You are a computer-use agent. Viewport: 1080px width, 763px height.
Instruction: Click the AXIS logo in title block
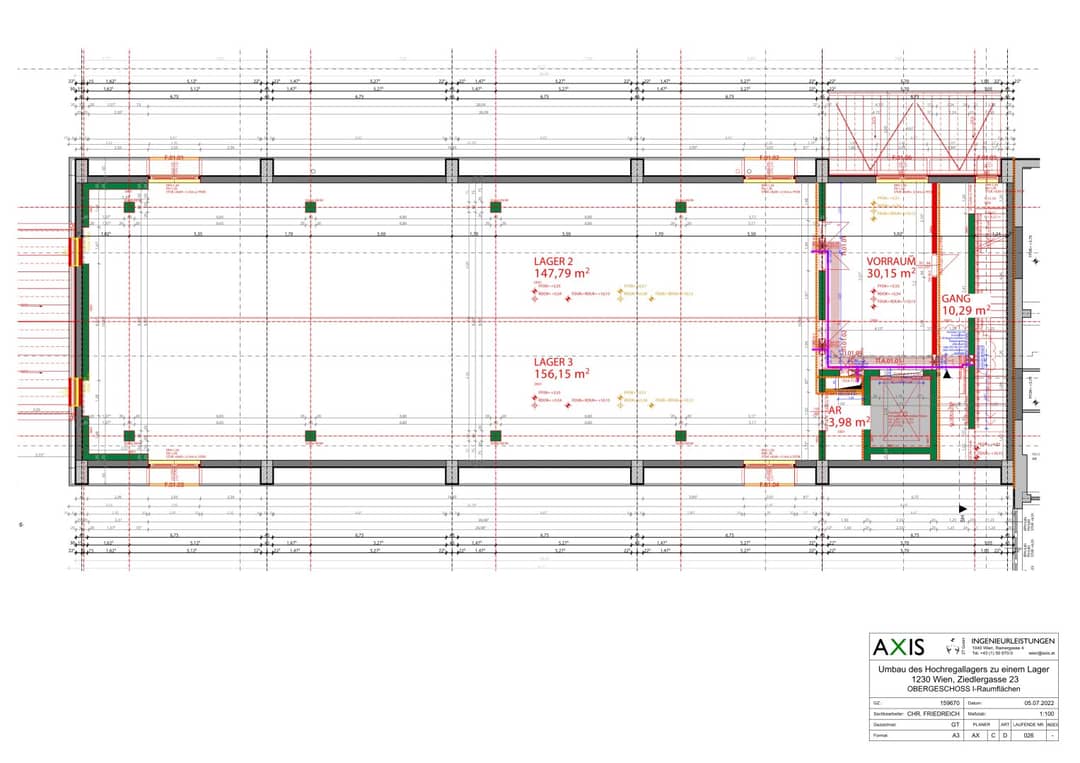click(899, 647)
